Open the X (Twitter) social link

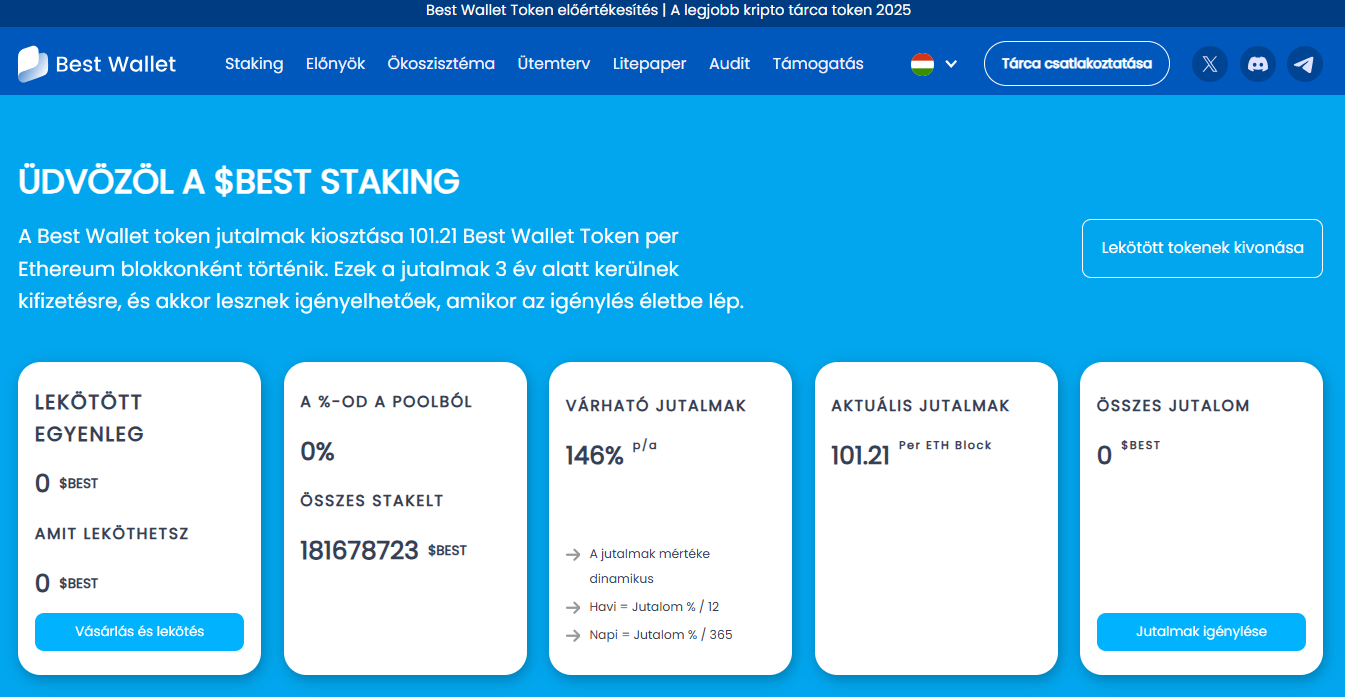point(1210,64)
